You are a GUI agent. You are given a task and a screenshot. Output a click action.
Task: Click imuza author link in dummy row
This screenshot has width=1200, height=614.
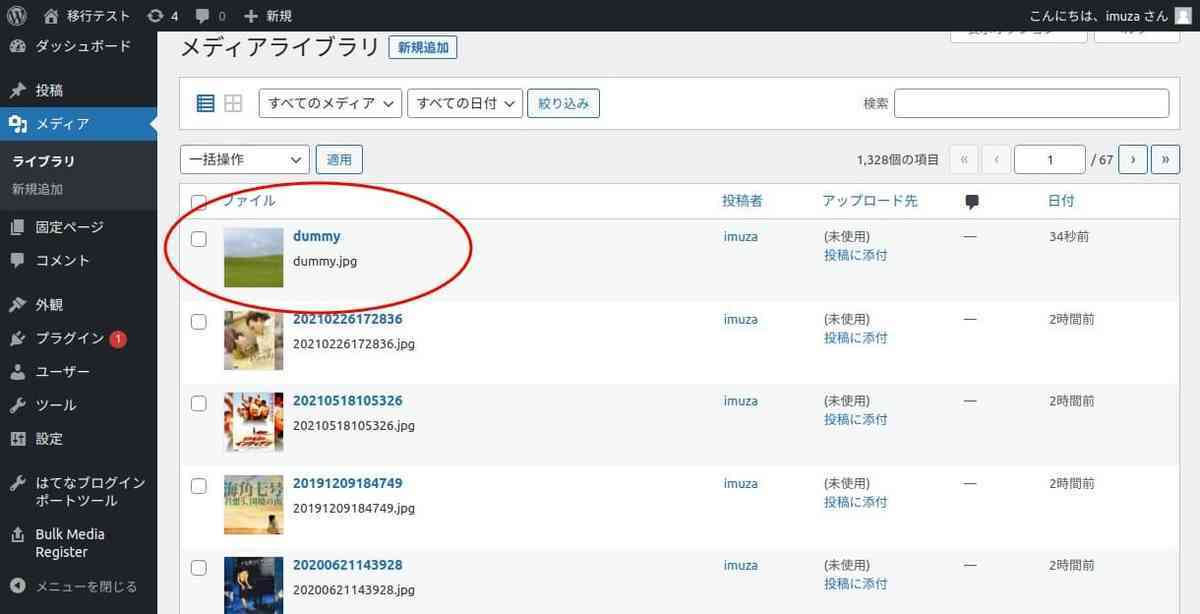741,237
